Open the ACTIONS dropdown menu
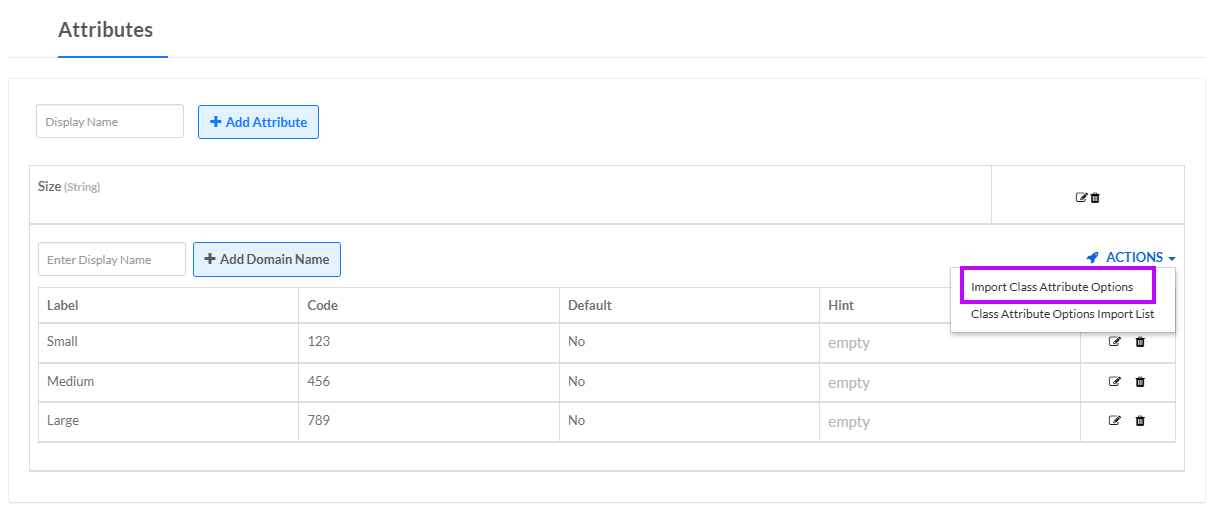Image resolution: width=1214 pixels, height=506 pixels. click(1132, 258)
